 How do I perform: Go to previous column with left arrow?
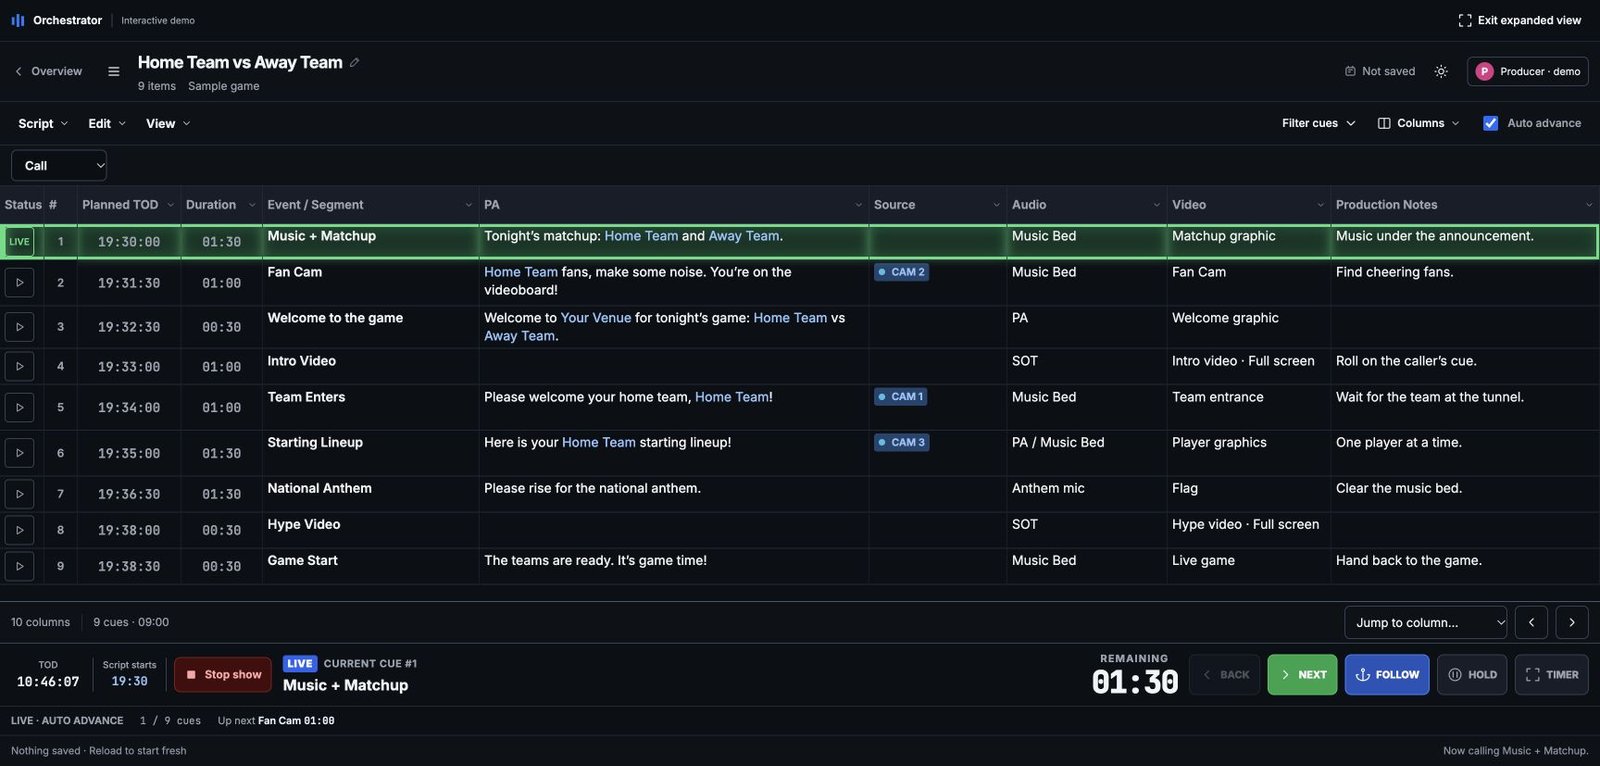click(x=1531, y=622)
